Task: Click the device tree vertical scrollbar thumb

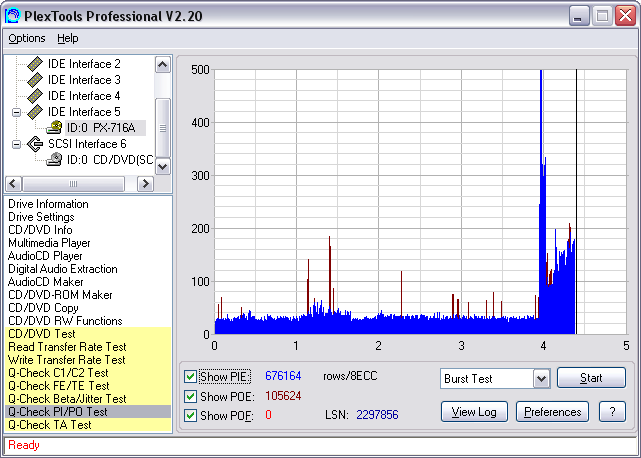Action: point(163,128)
